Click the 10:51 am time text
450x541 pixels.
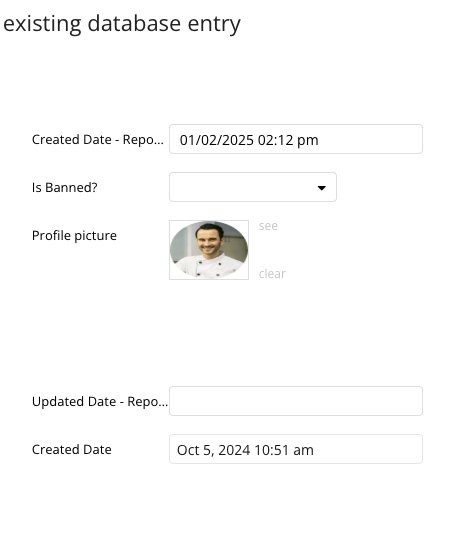click(284, 450)
